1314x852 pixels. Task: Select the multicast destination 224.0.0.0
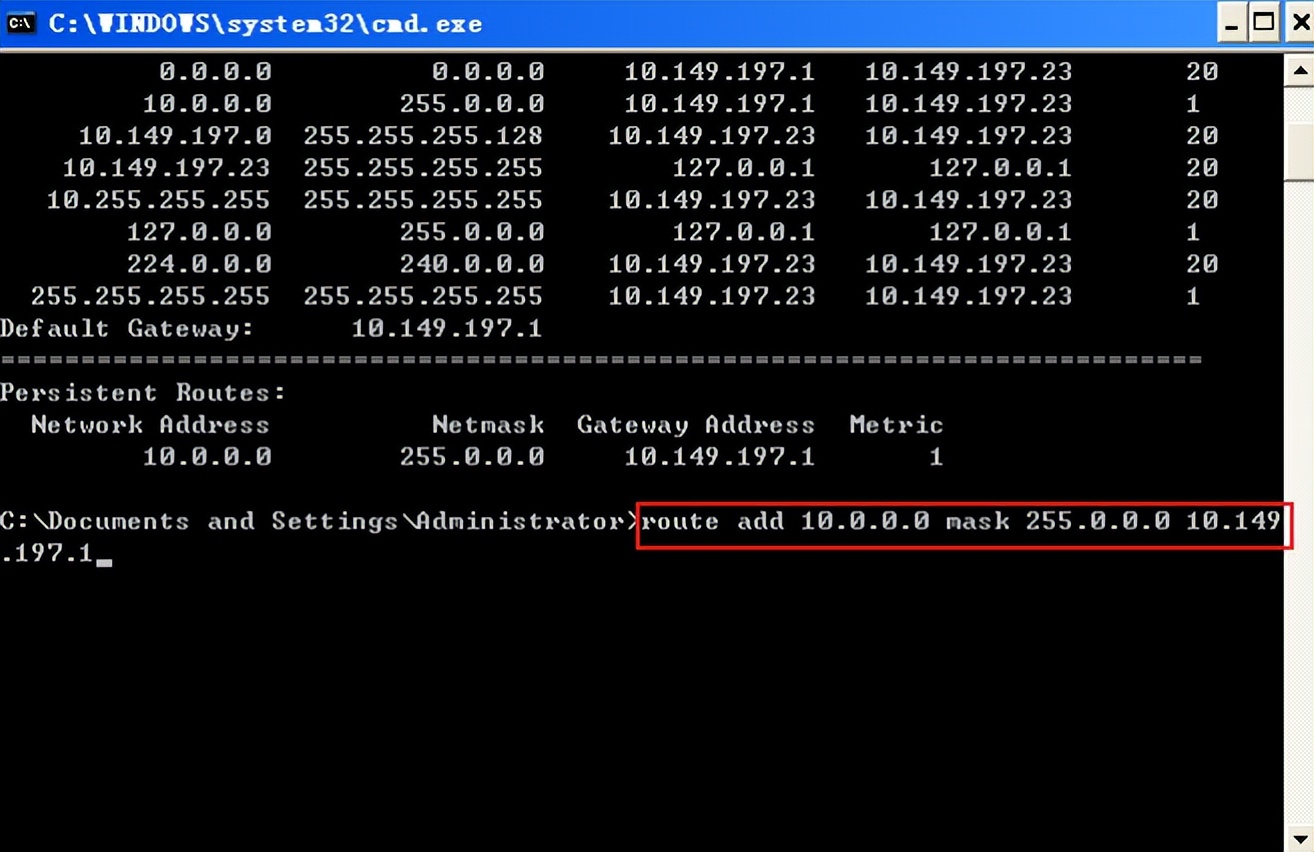pyautogui.click(x=199, y=264)
